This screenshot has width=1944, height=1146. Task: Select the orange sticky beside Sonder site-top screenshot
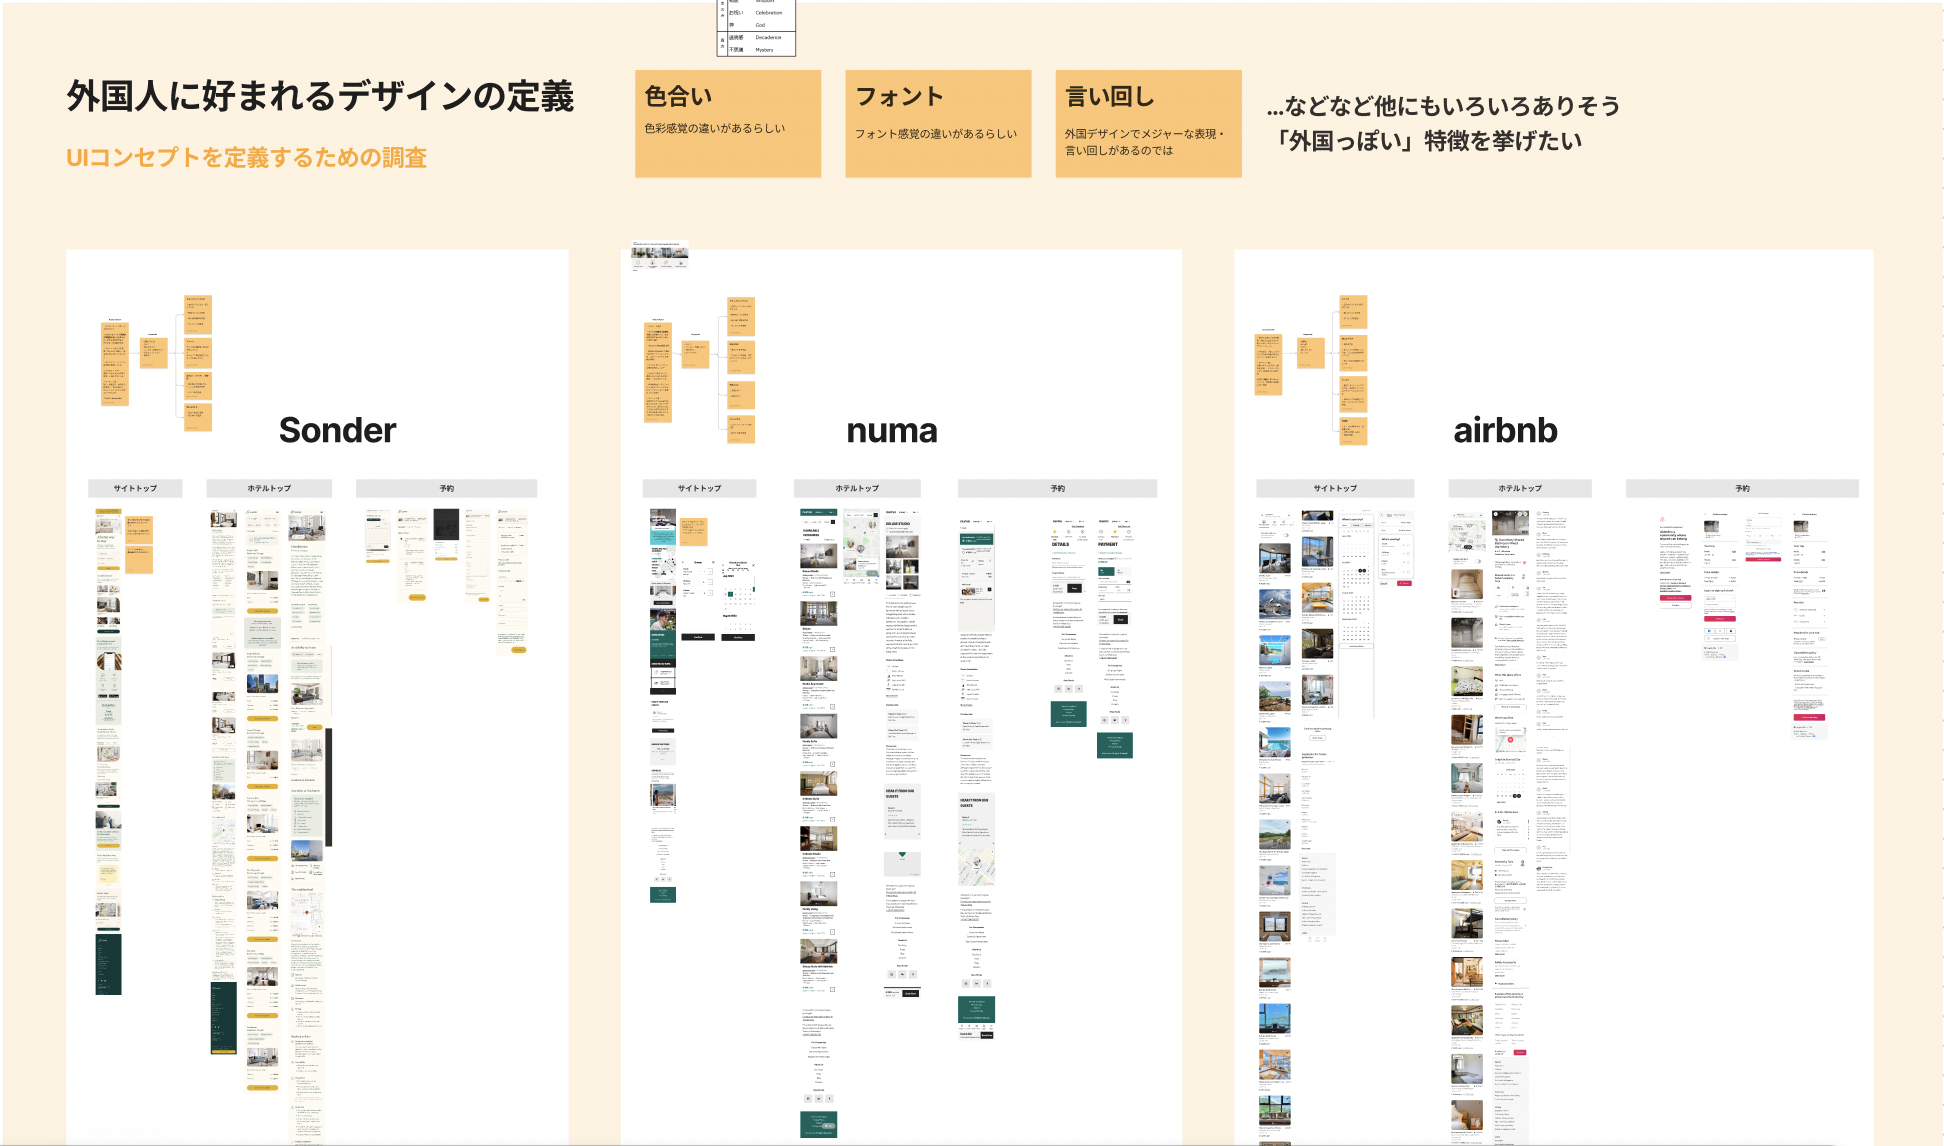coord(139,544)
